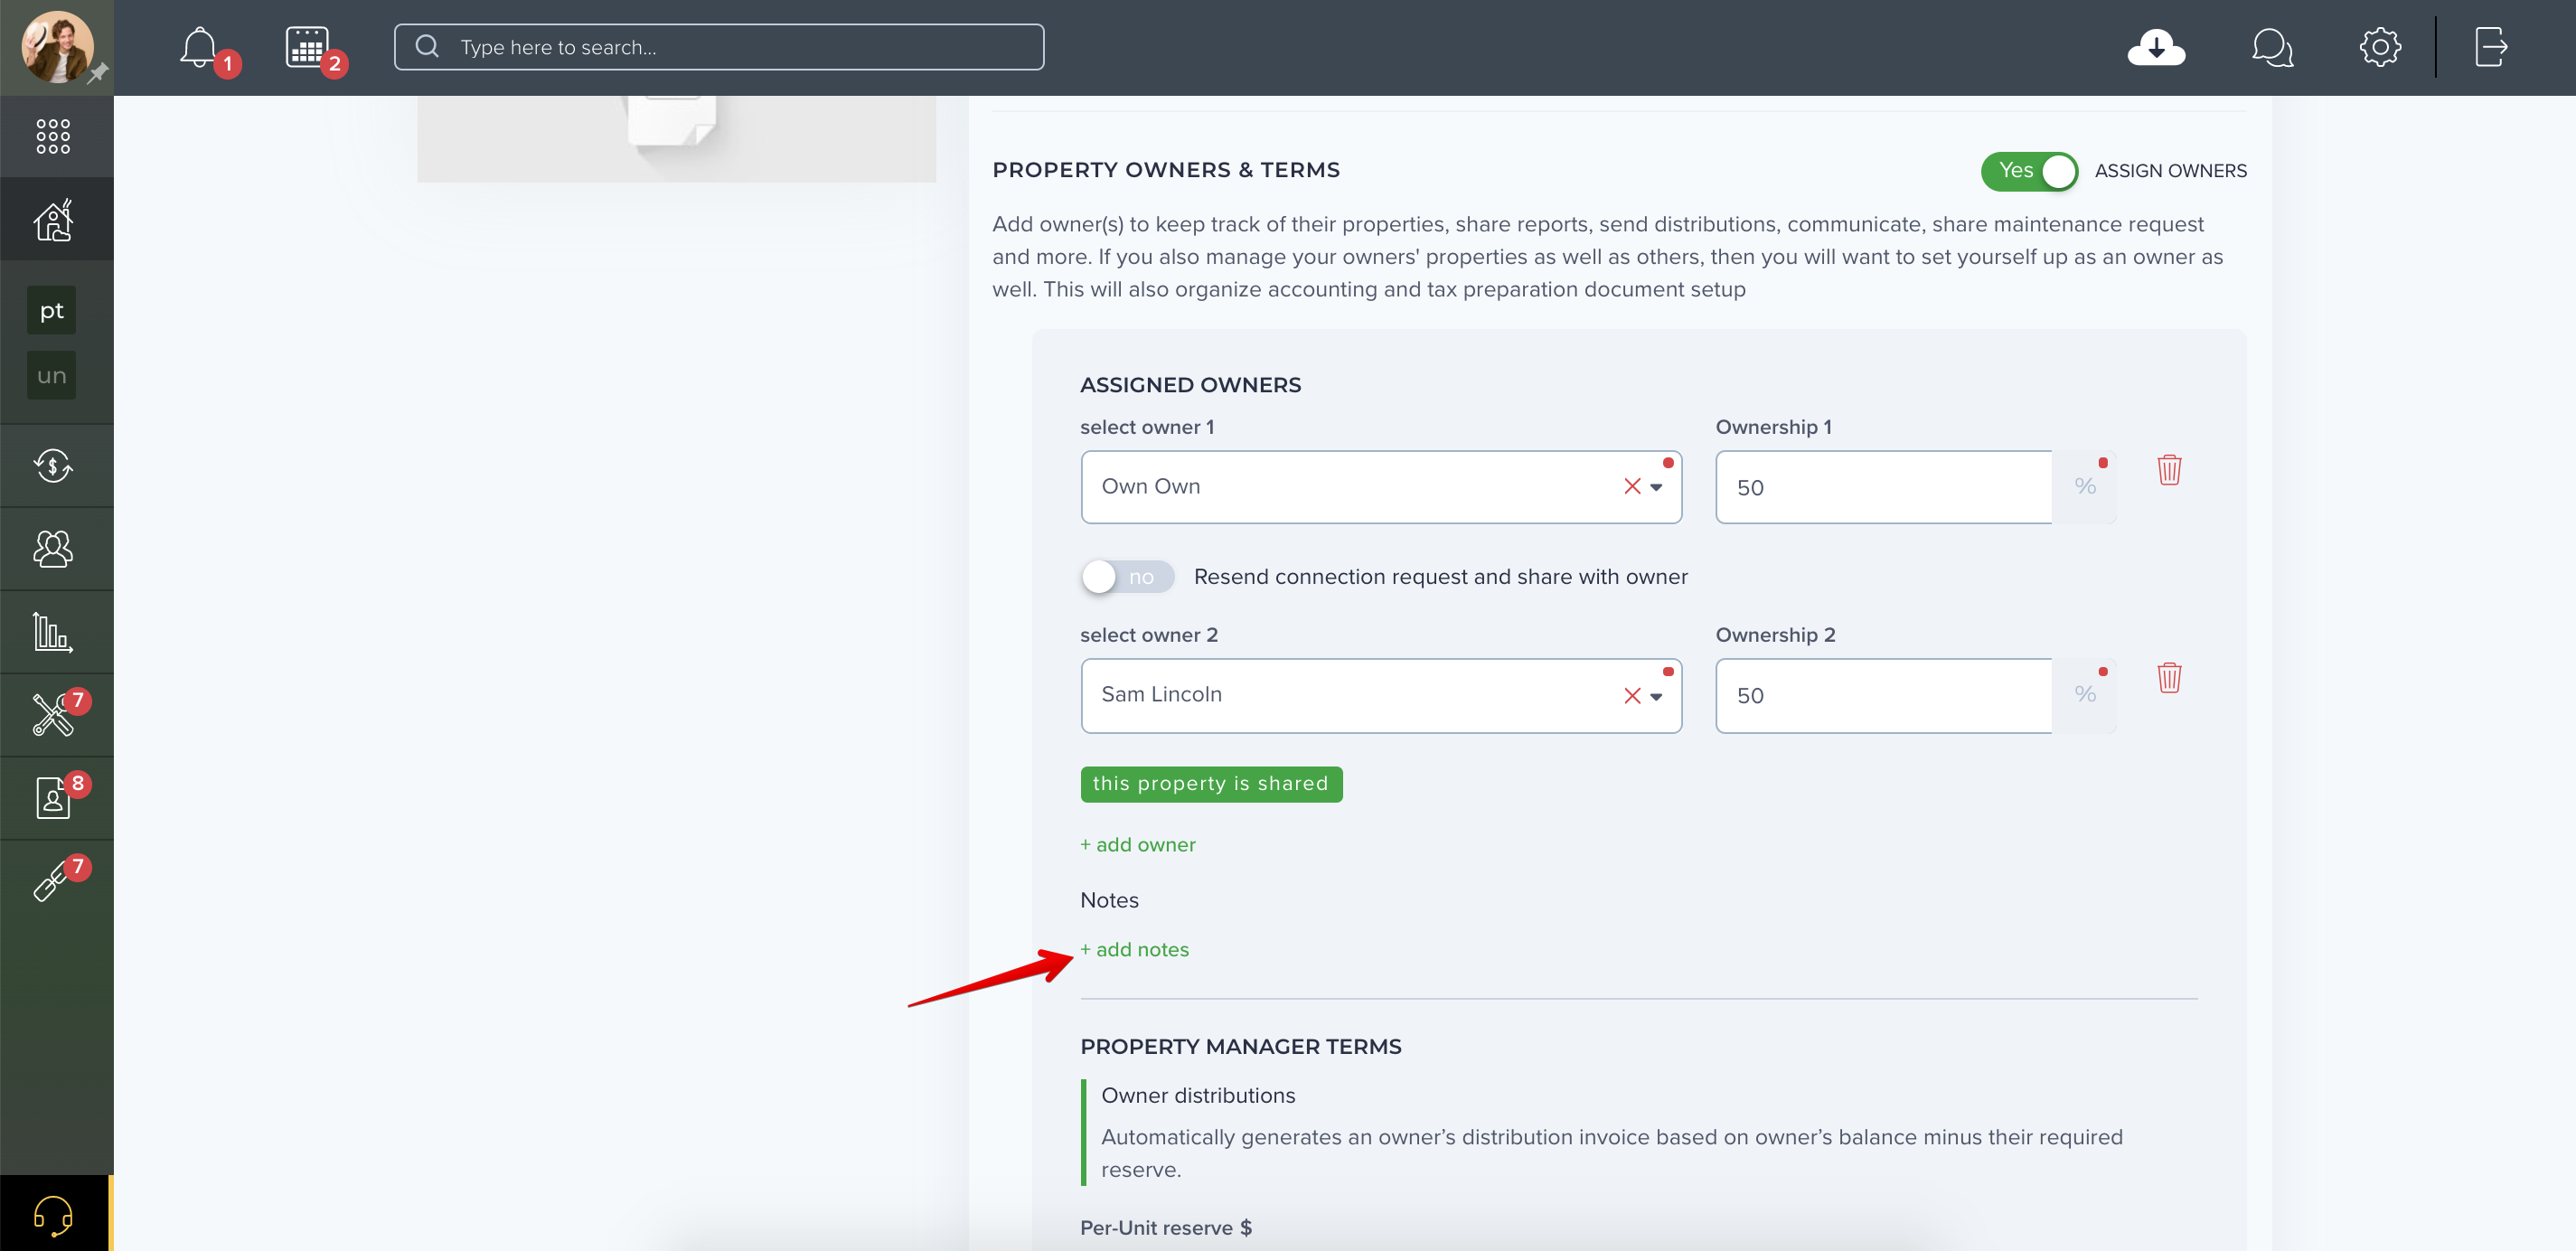Screen dimensions: 2576x1251
Task: Click the '+ add notes' link
Action: tap(1134, 950)
